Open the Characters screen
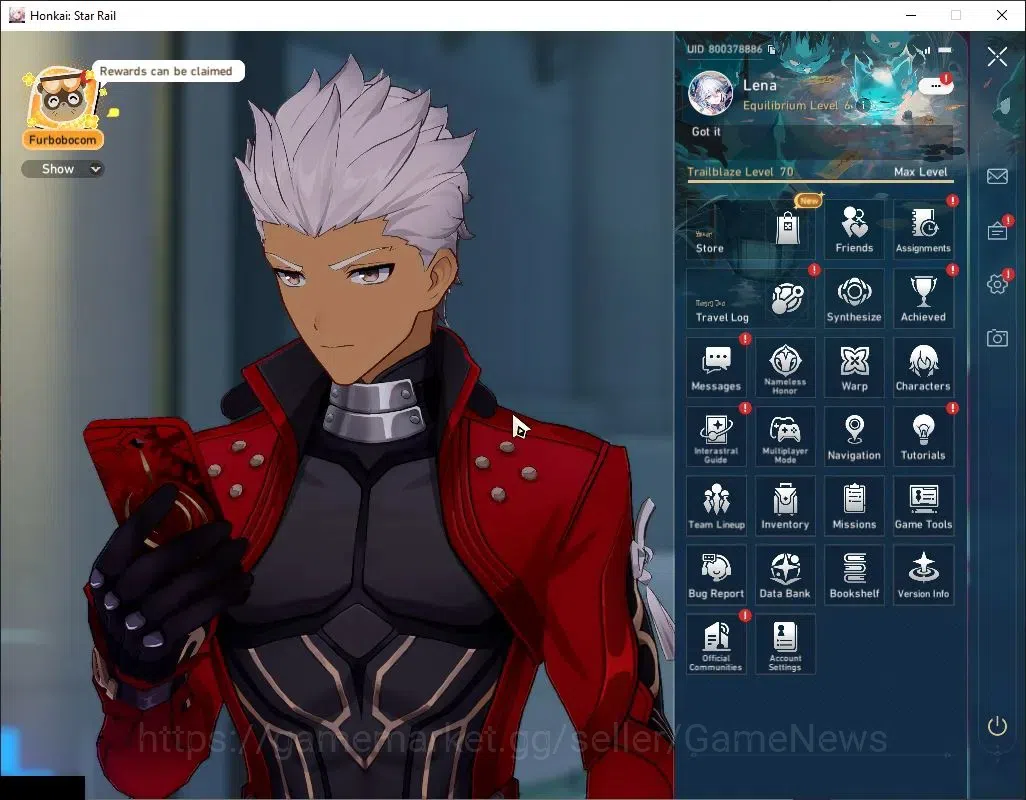 pyautogui.click(x=923, y=368)
